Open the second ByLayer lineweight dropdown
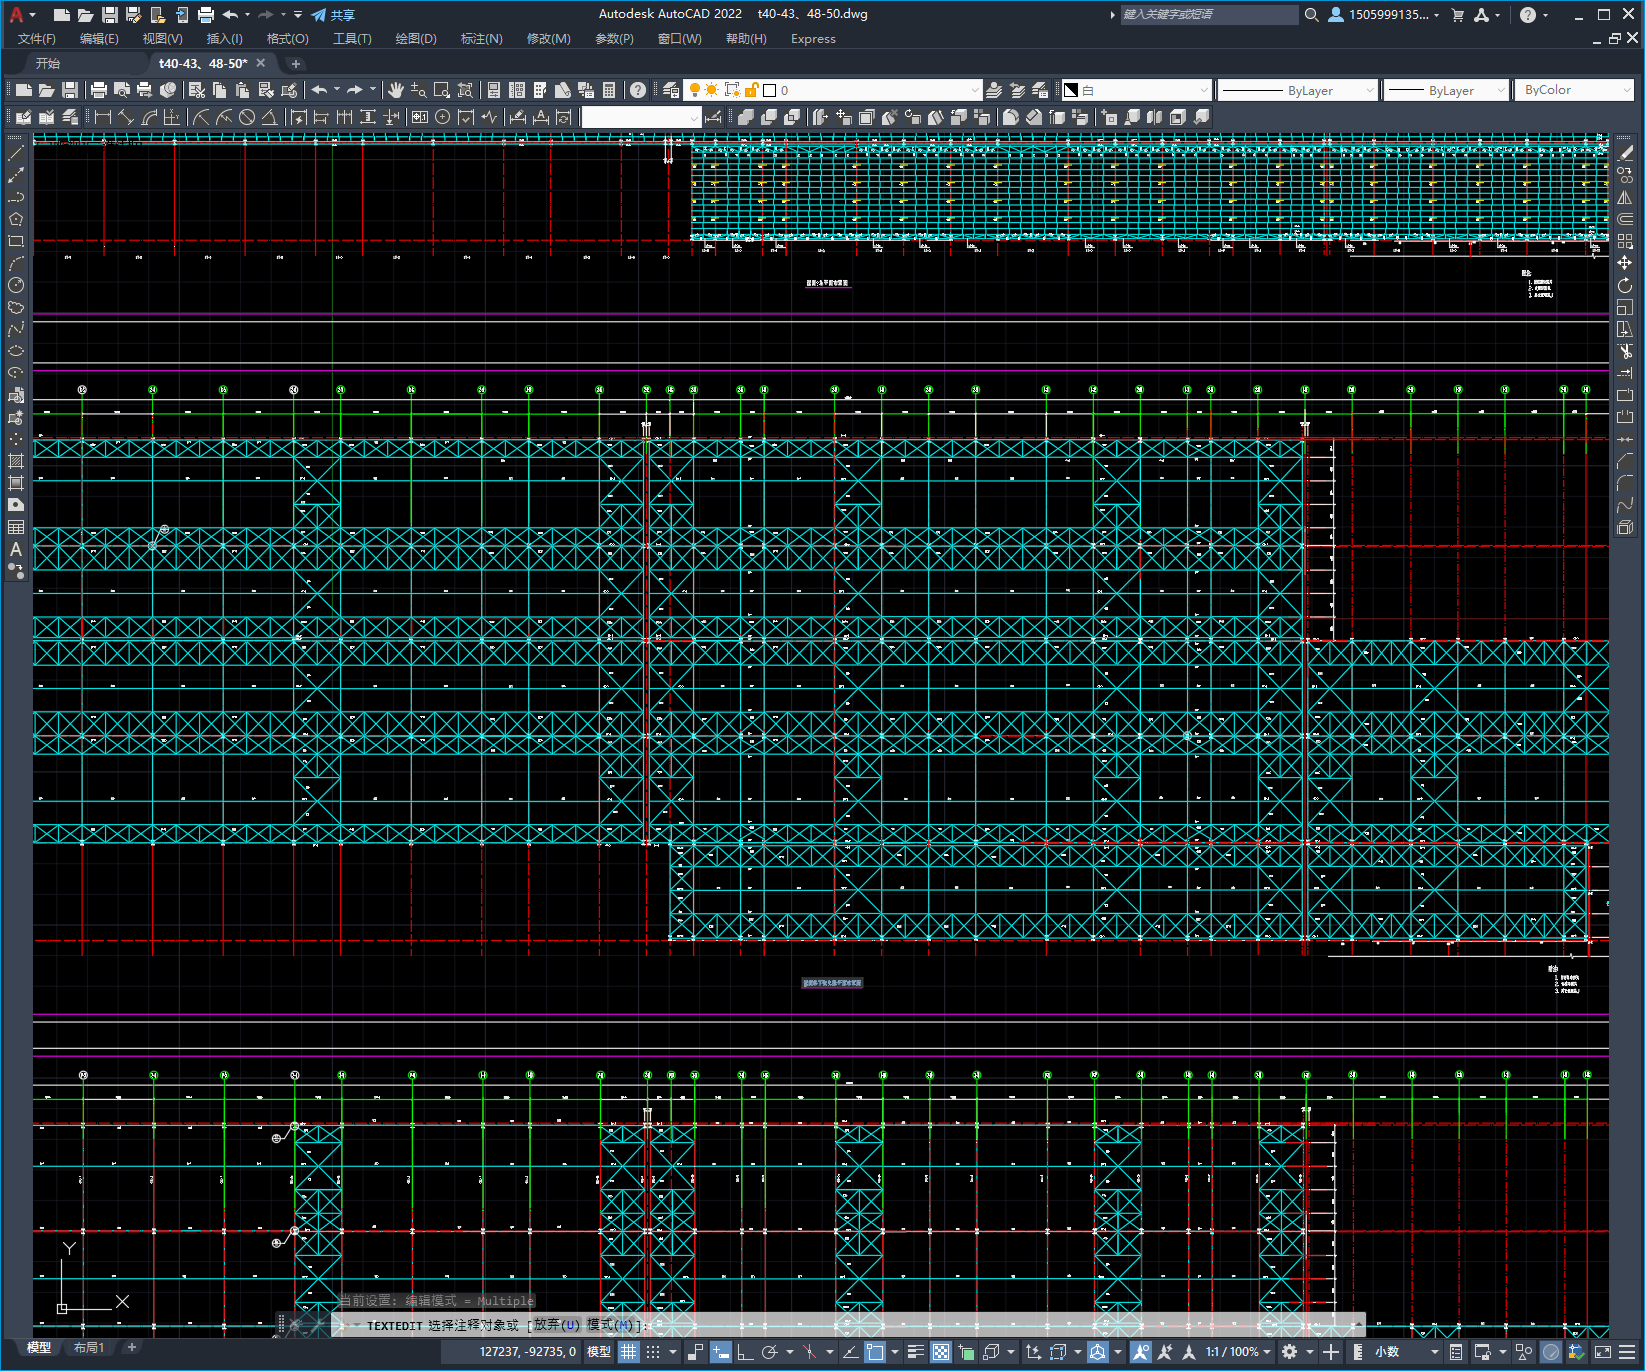Screen dimensions: 1645x1371 1445,90
